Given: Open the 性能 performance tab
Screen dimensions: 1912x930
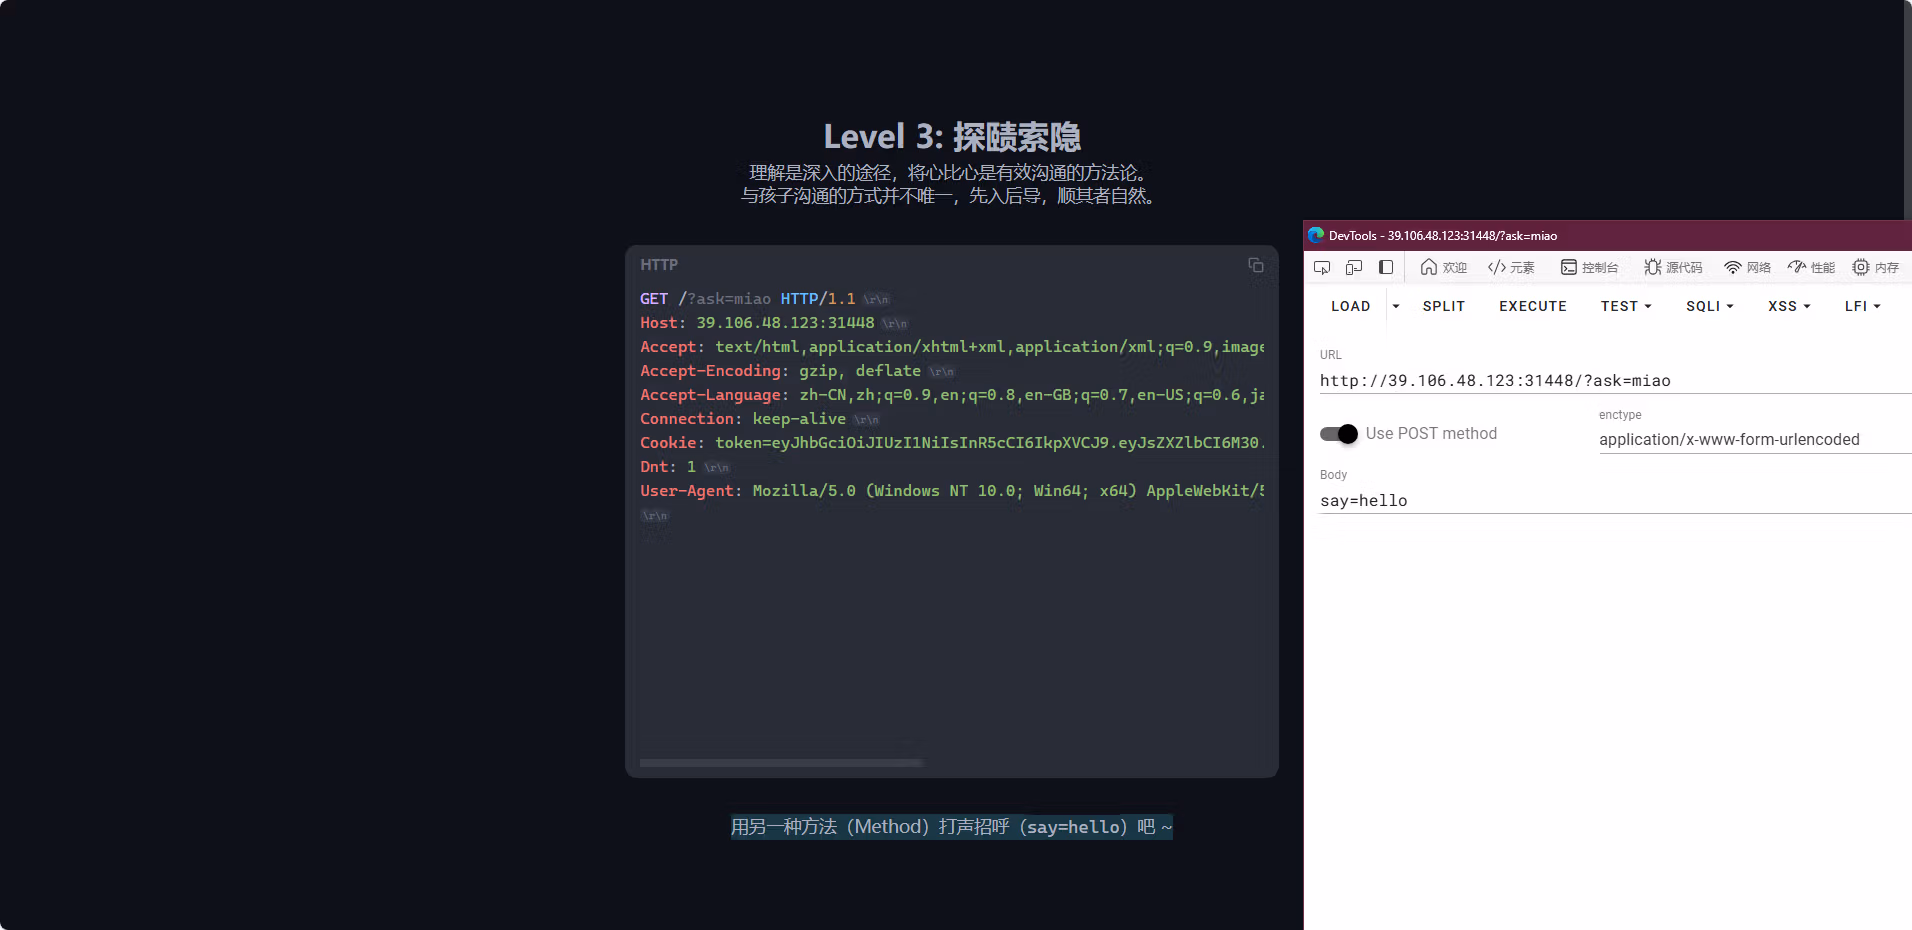Looking at the screenshot, I should pos(1811,267).
